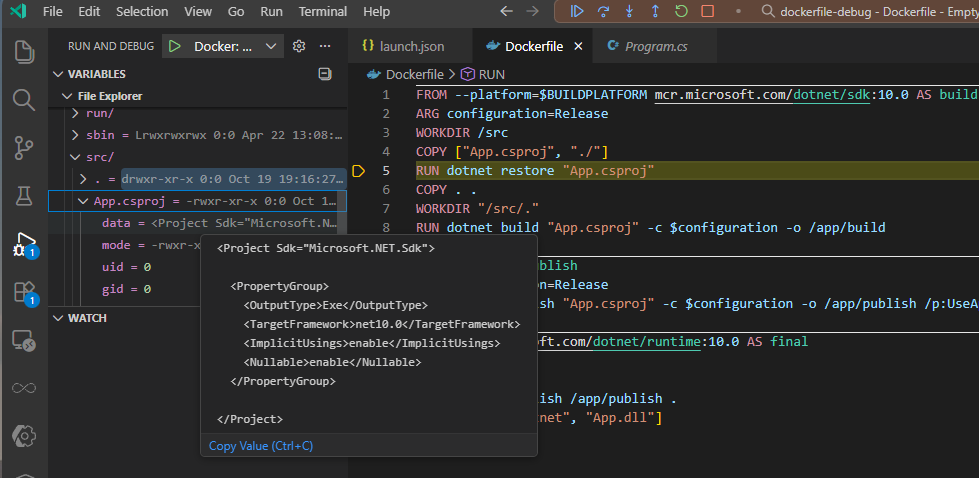This screenshot has width=979, height=478.
Task: Switch to the Program.cs tab
Action: (656, 46)
